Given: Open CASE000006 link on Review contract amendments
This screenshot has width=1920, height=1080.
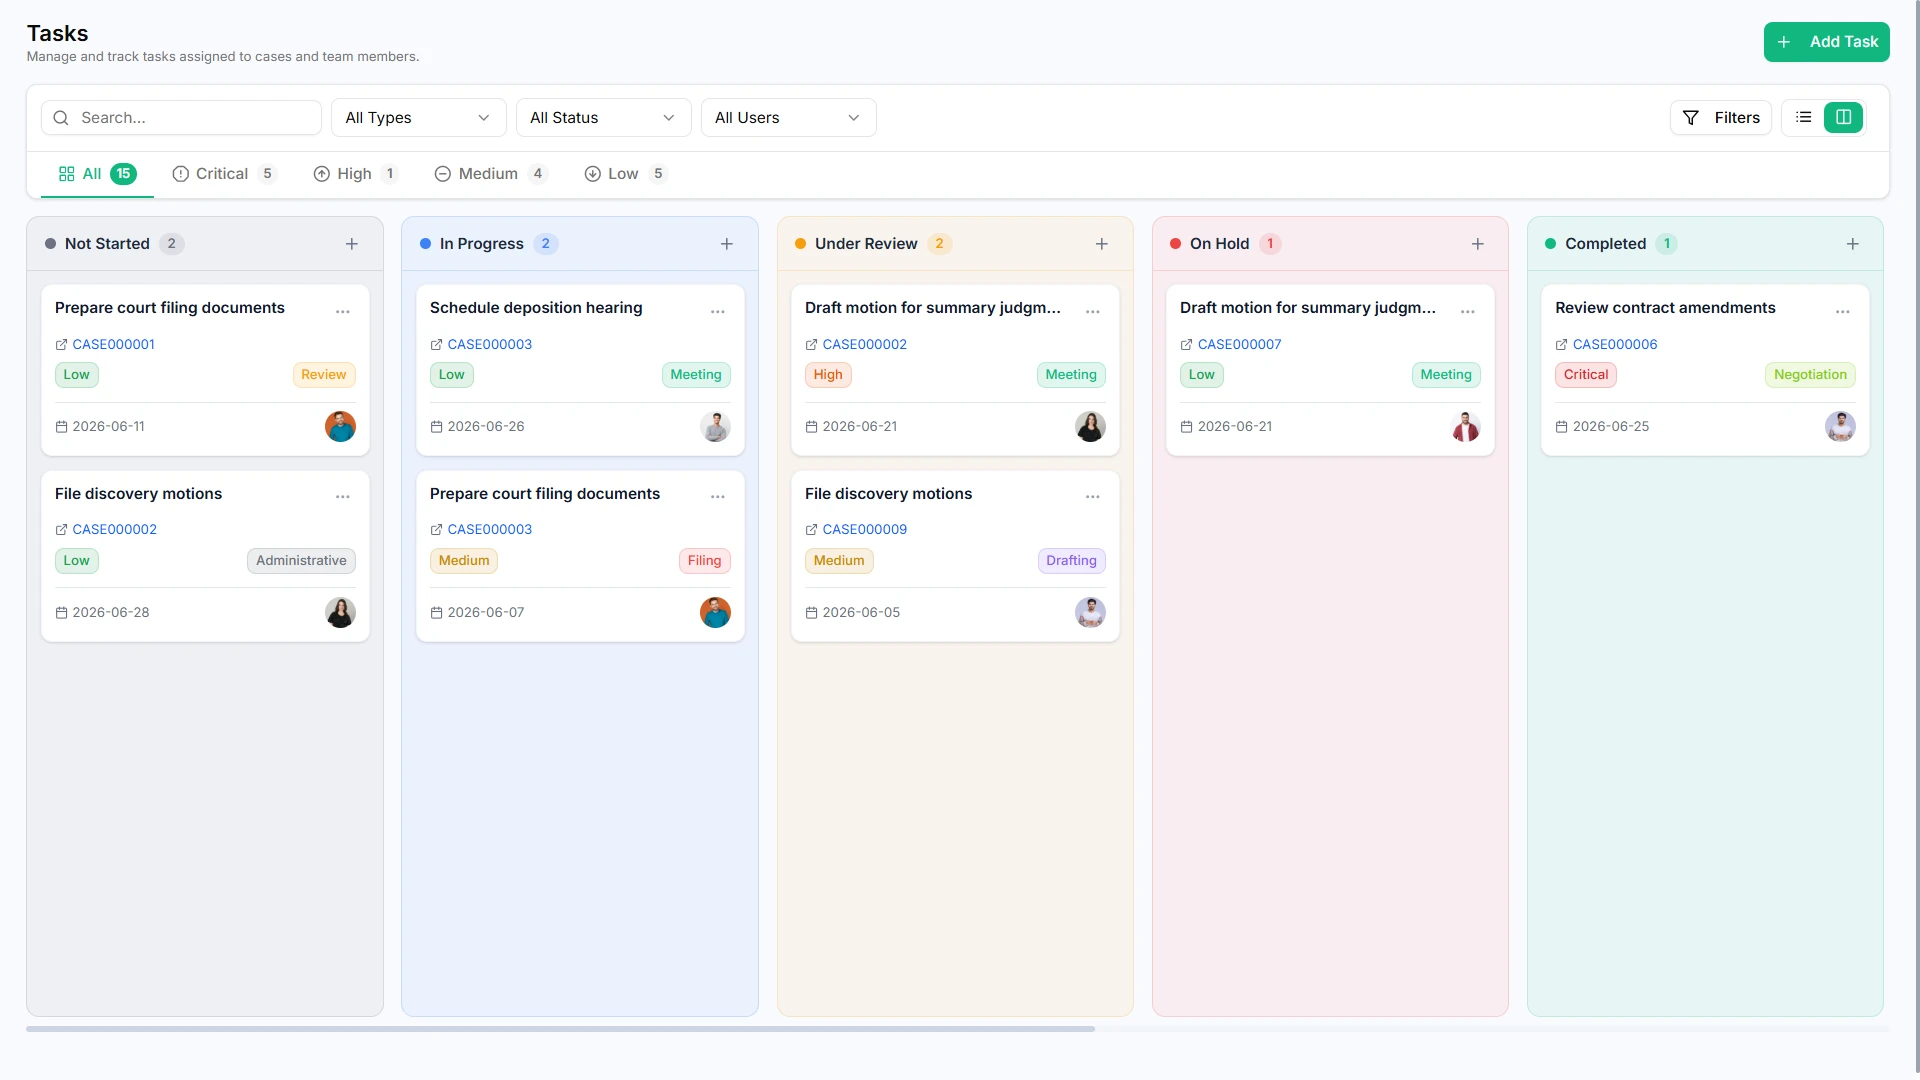Looking at the screenshot, I should coord(1614,344).
